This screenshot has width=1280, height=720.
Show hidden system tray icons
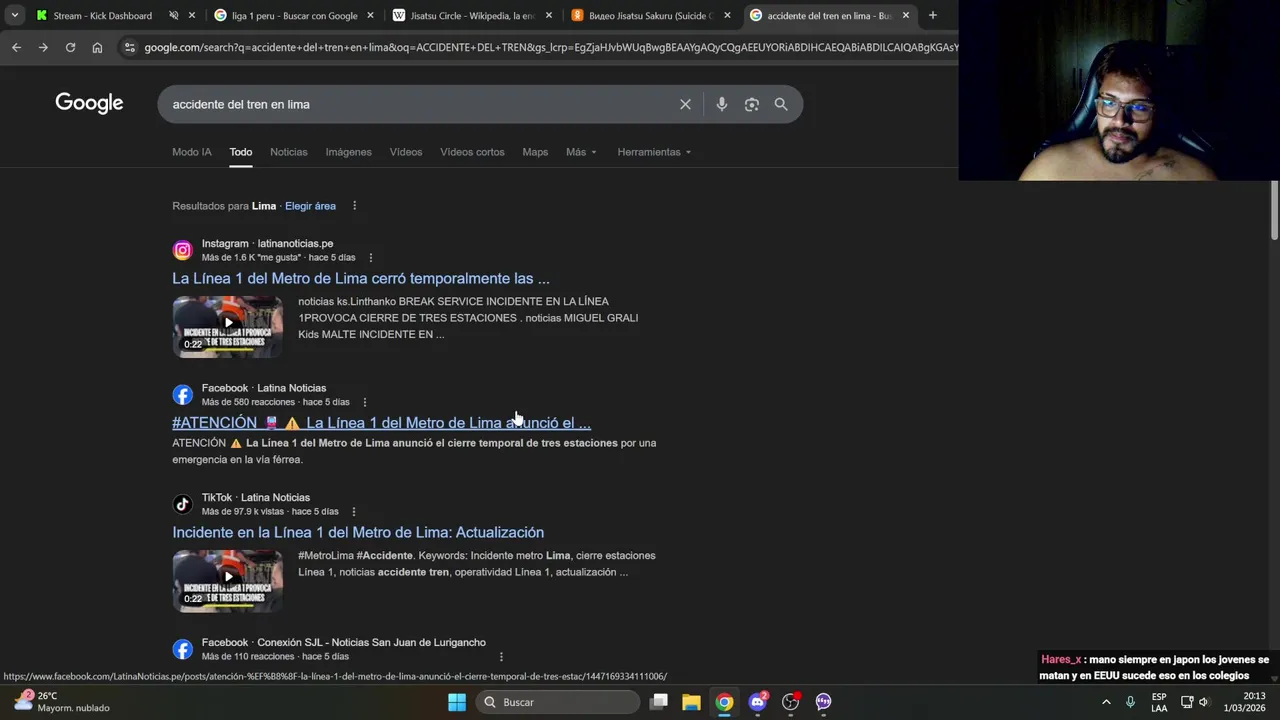tap(1106, 702)
